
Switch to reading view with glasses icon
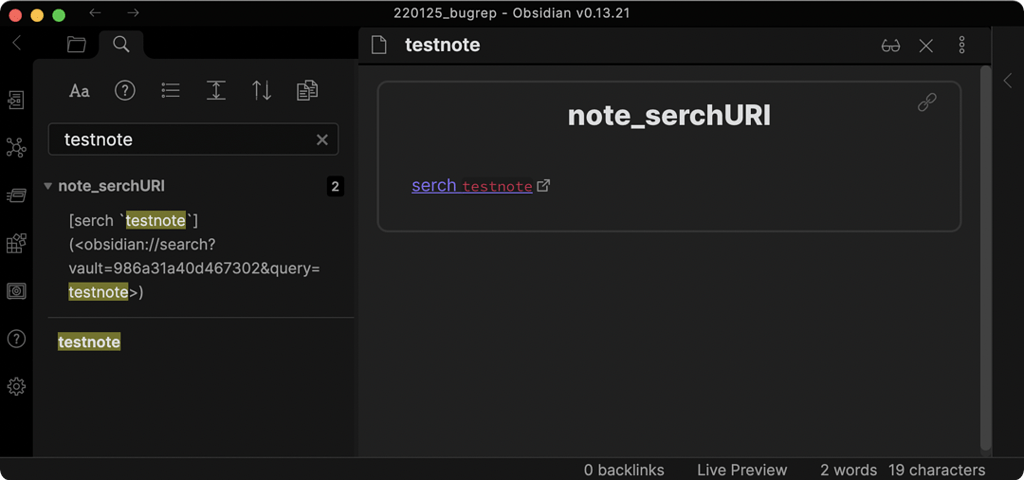[890, 45]
